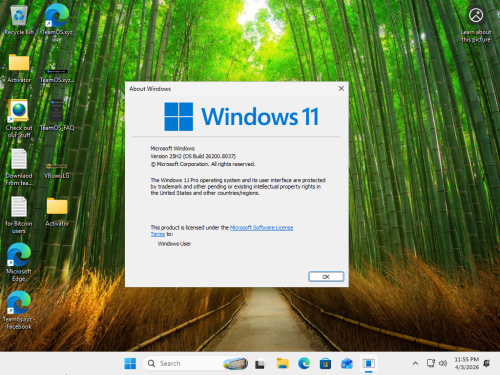This screenshot has width=500, height=375.
Task: Open the clock and date flyout
Action: (467, 363)
